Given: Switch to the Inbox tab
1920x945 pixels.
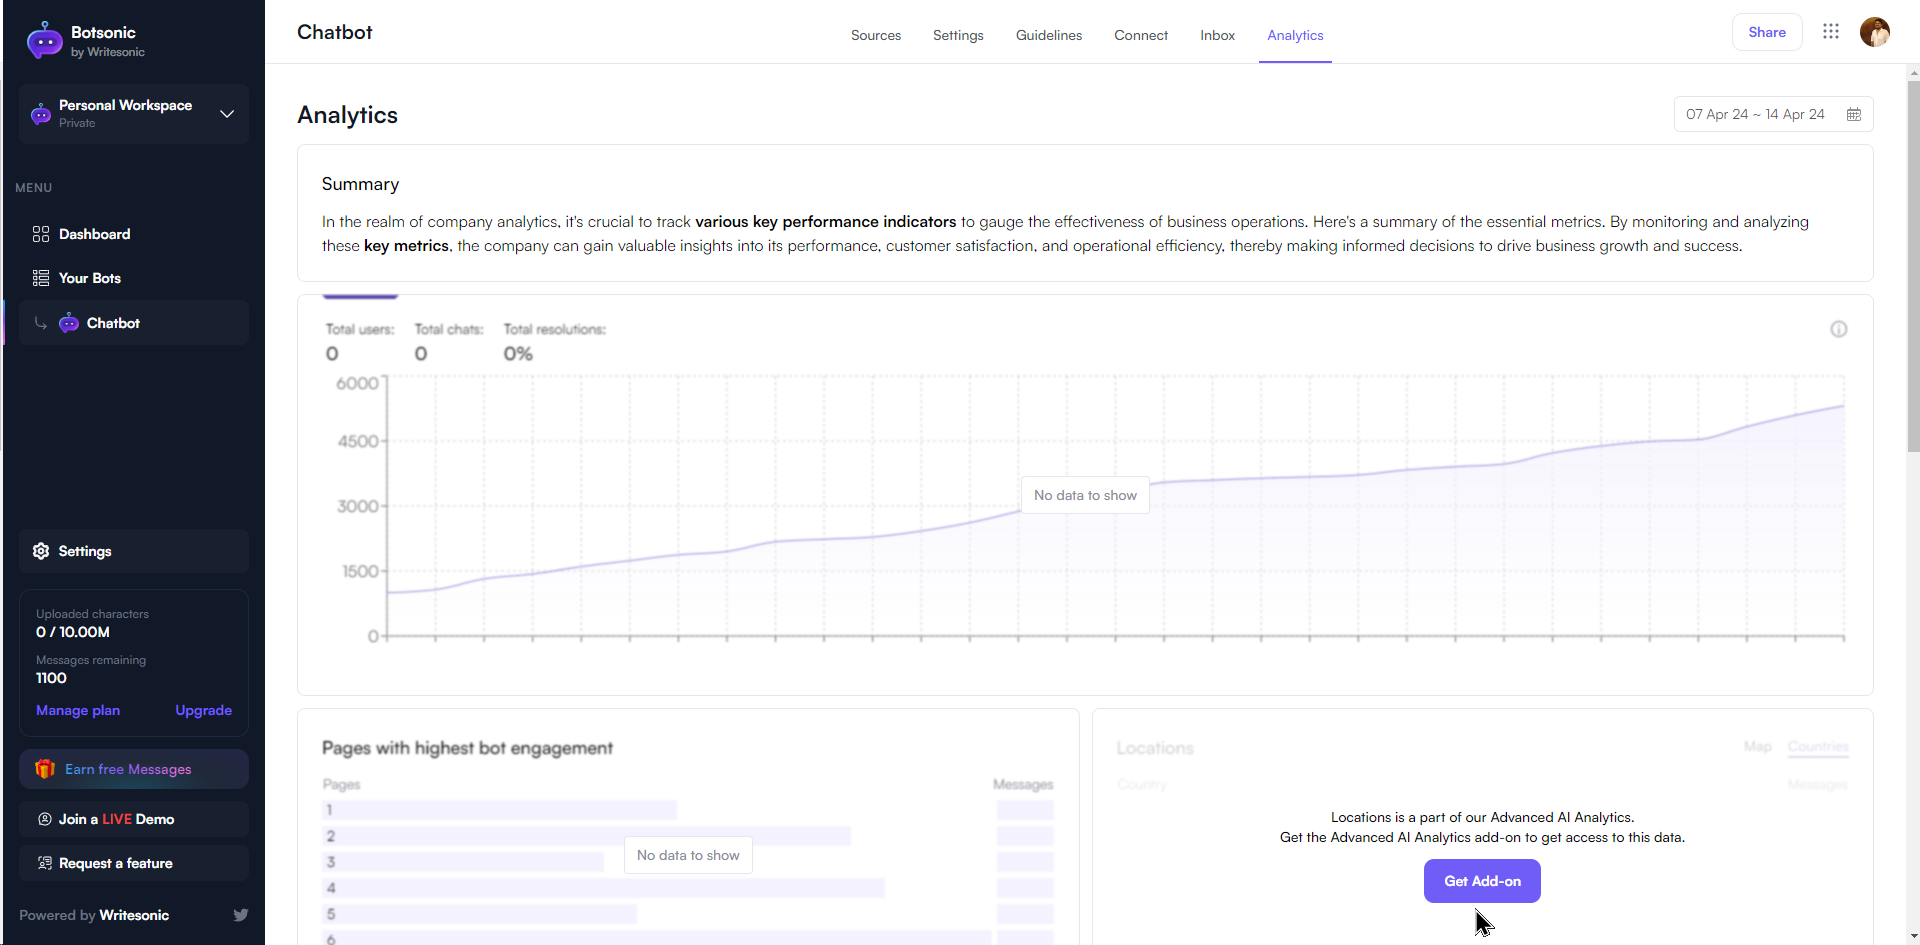Looking at the screenshot, I should click(1217, 35).
